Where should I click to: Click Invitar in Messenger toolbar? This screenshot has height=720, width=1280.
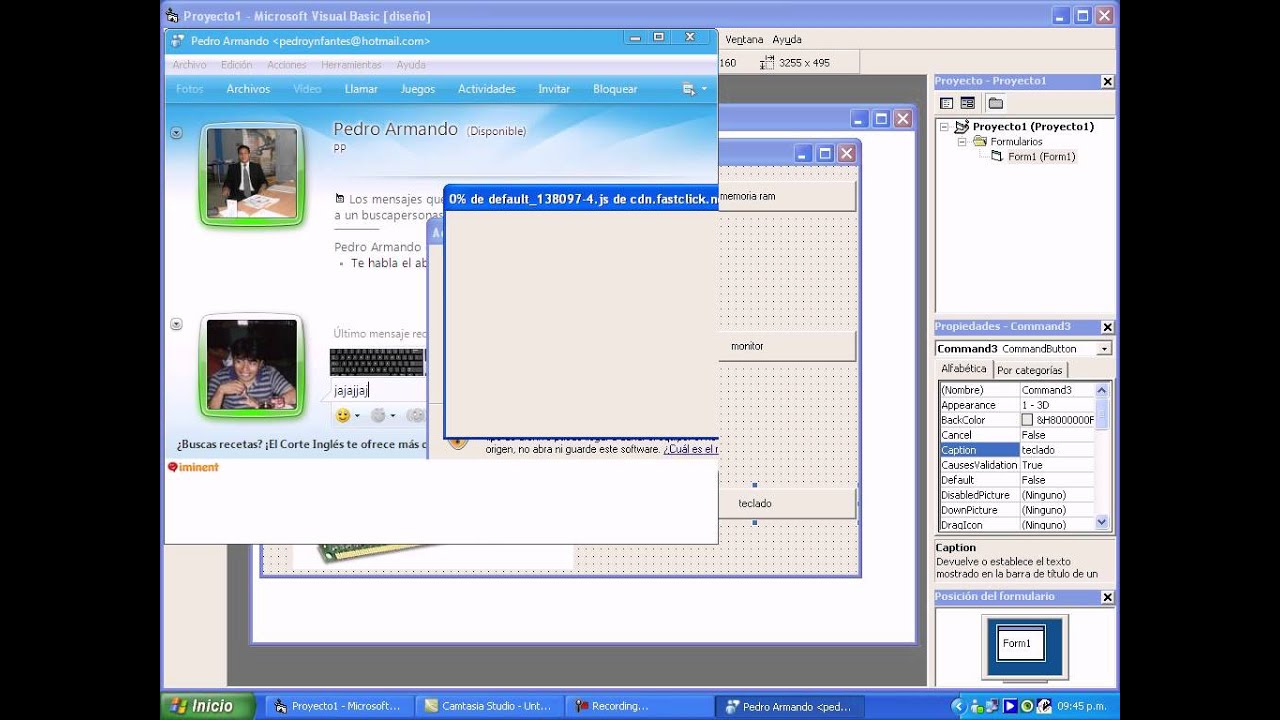pyautogui.click(x=554, y=89)
